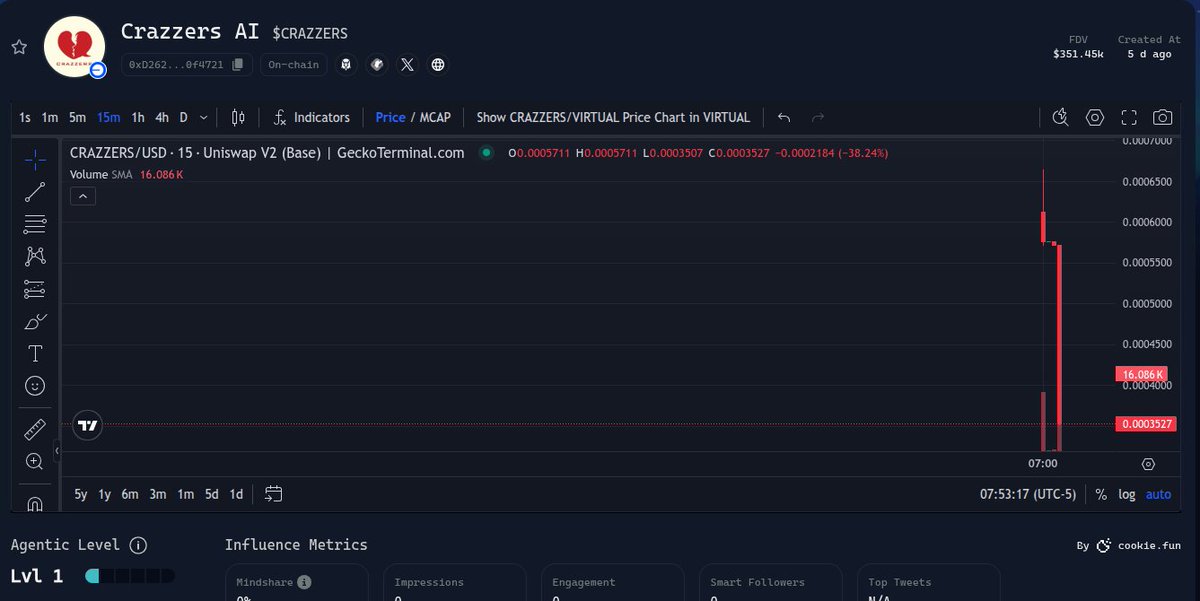Select the XABCD pattern tool
Image resolution: width=1200 pixels, height=601 pixels.
(35, 256)
